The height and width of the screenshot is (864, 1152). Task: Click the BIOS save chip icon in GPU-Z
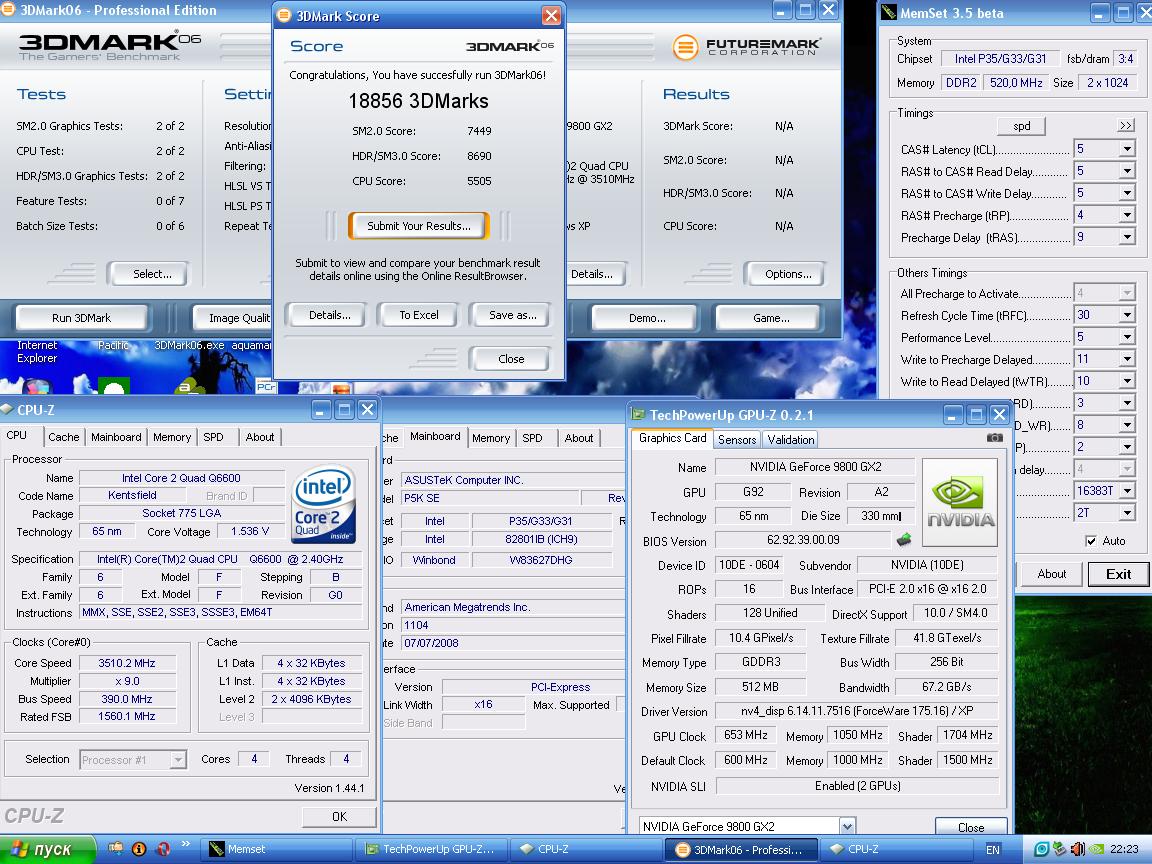(x=904, y=540)
